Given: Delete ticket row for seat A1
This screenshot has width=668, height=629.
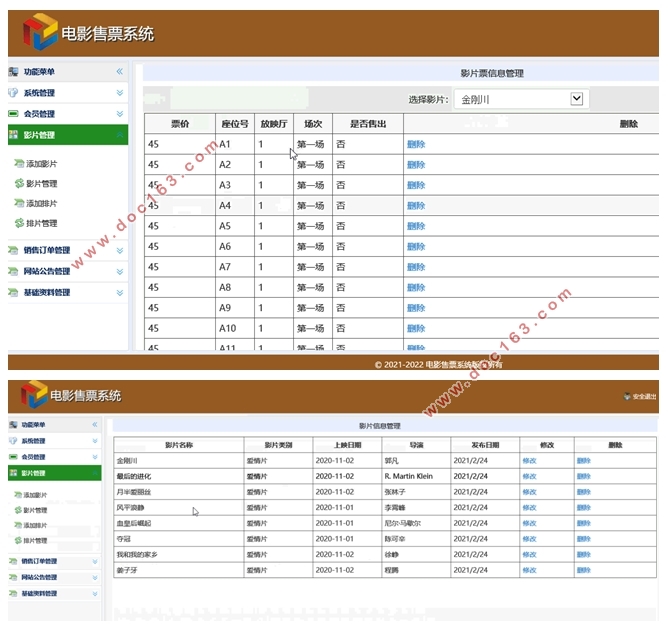Looking at the screenshot, I should point(416,144).
